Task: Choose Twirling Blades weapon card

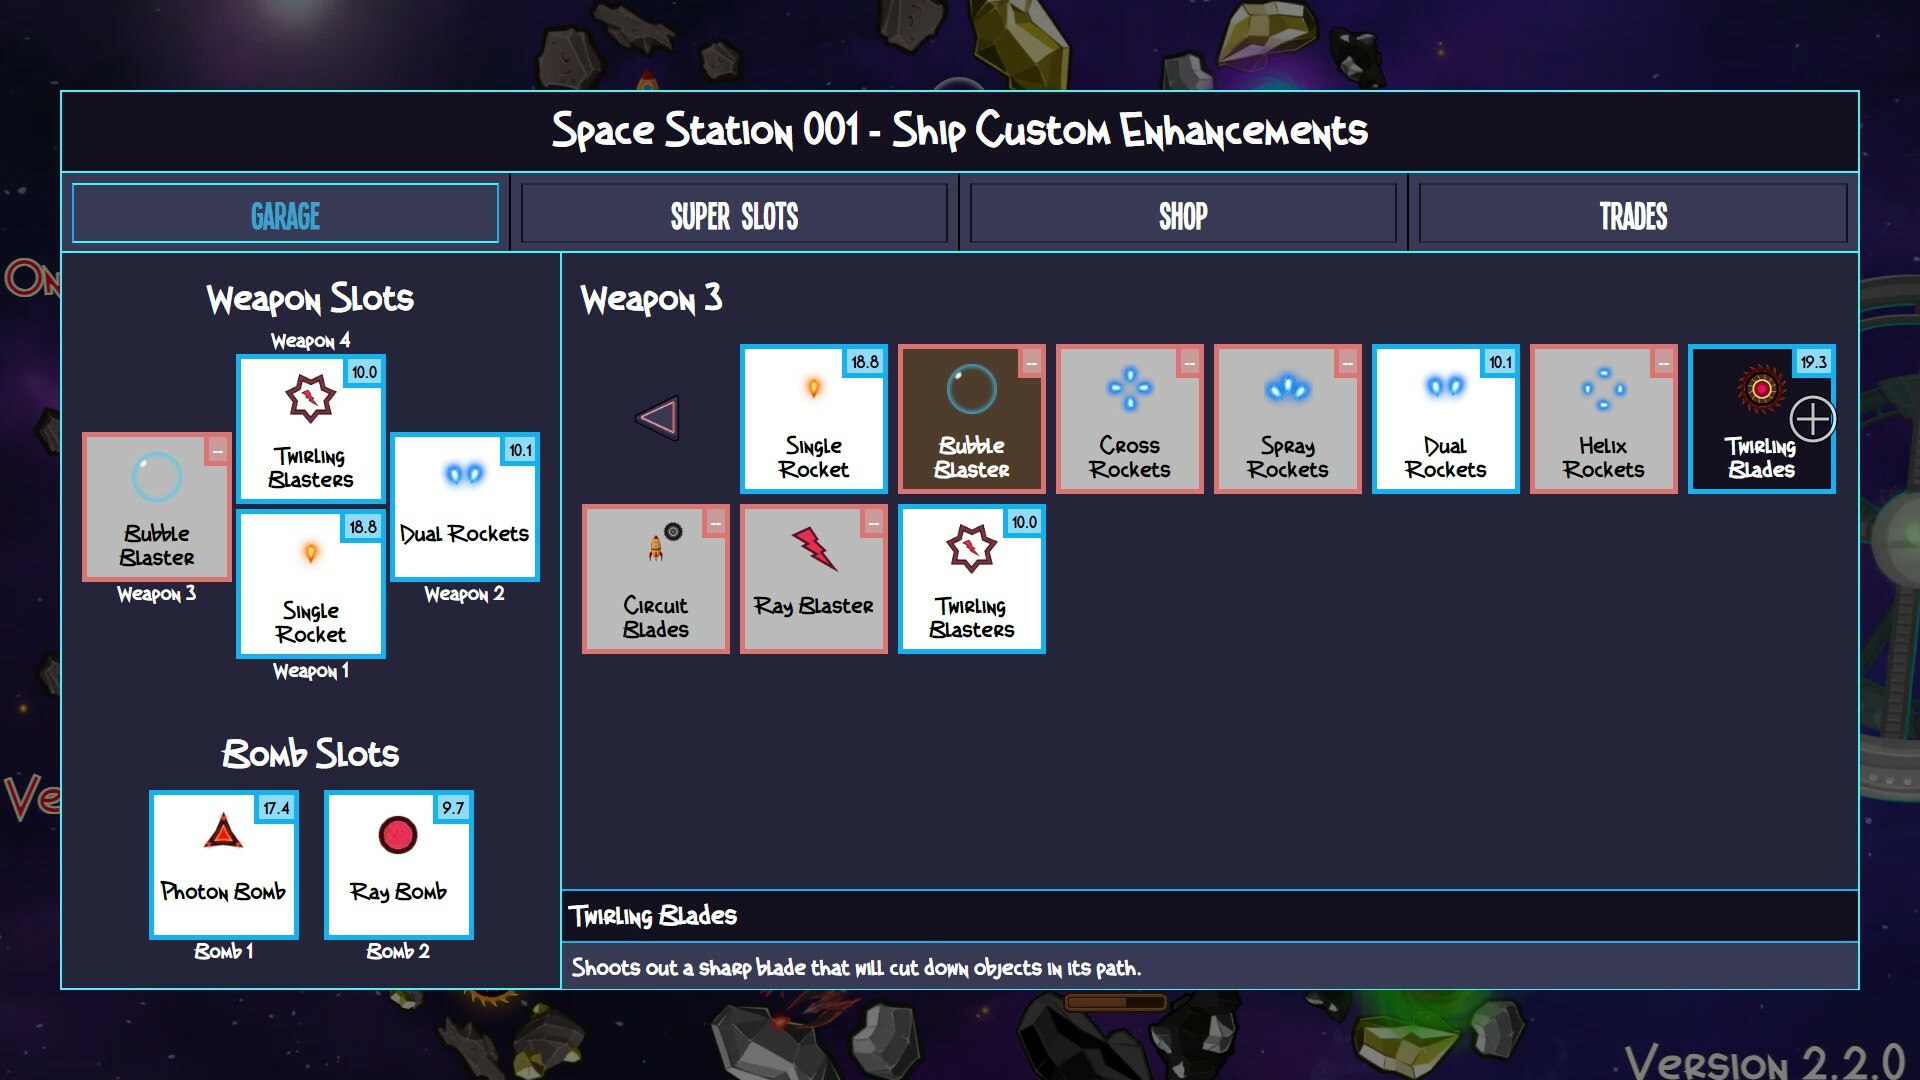Action: pyautogui.click(x=1762, y=419)
